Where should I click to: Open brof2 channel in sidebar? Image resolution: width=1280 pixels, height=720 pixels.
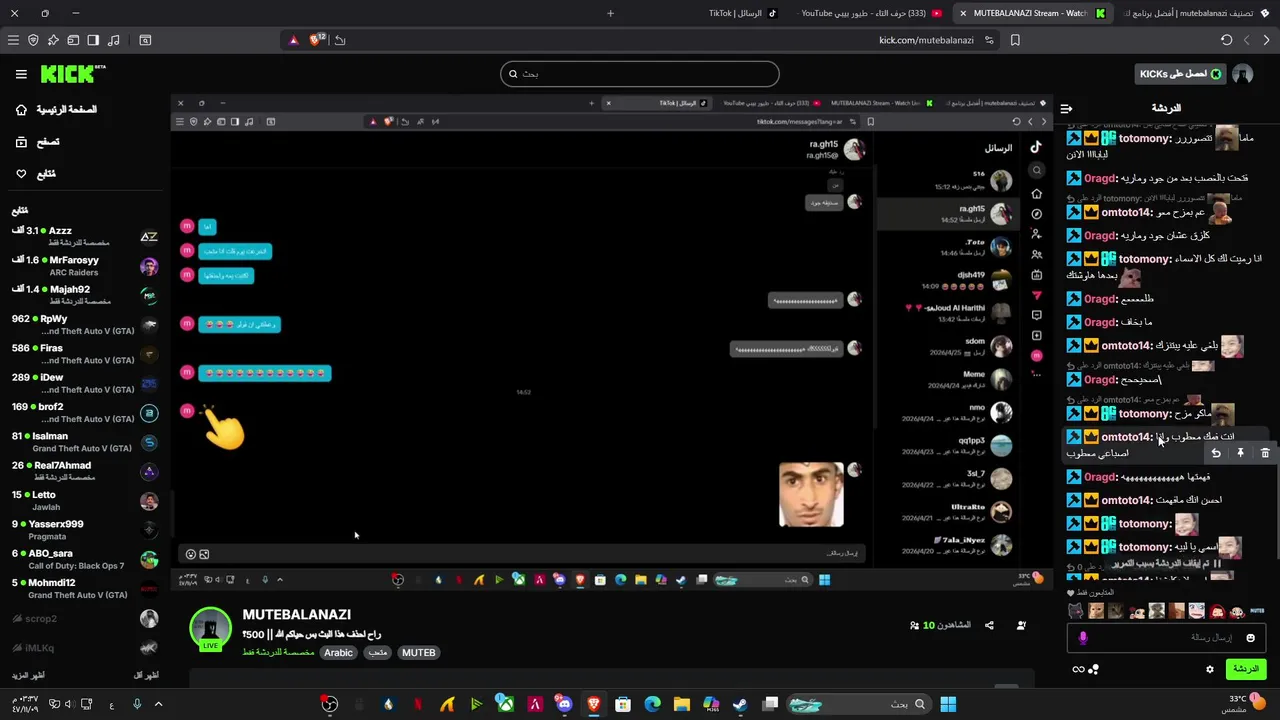point(85,412)
